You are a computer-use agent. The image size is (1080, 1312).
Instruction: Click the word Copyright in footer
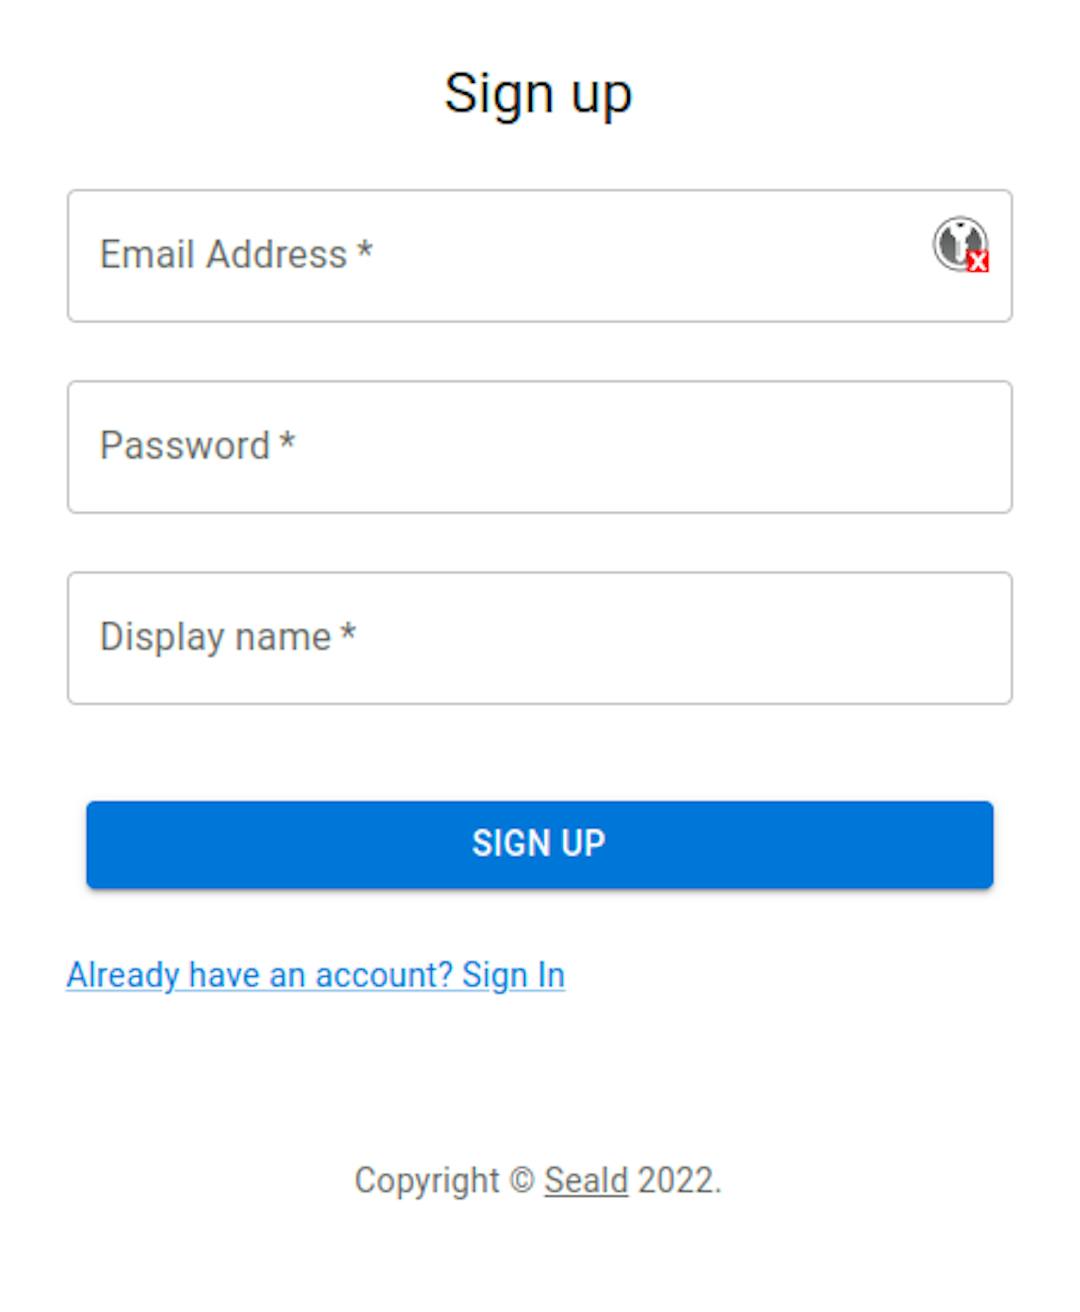(x=427, y=1181)
